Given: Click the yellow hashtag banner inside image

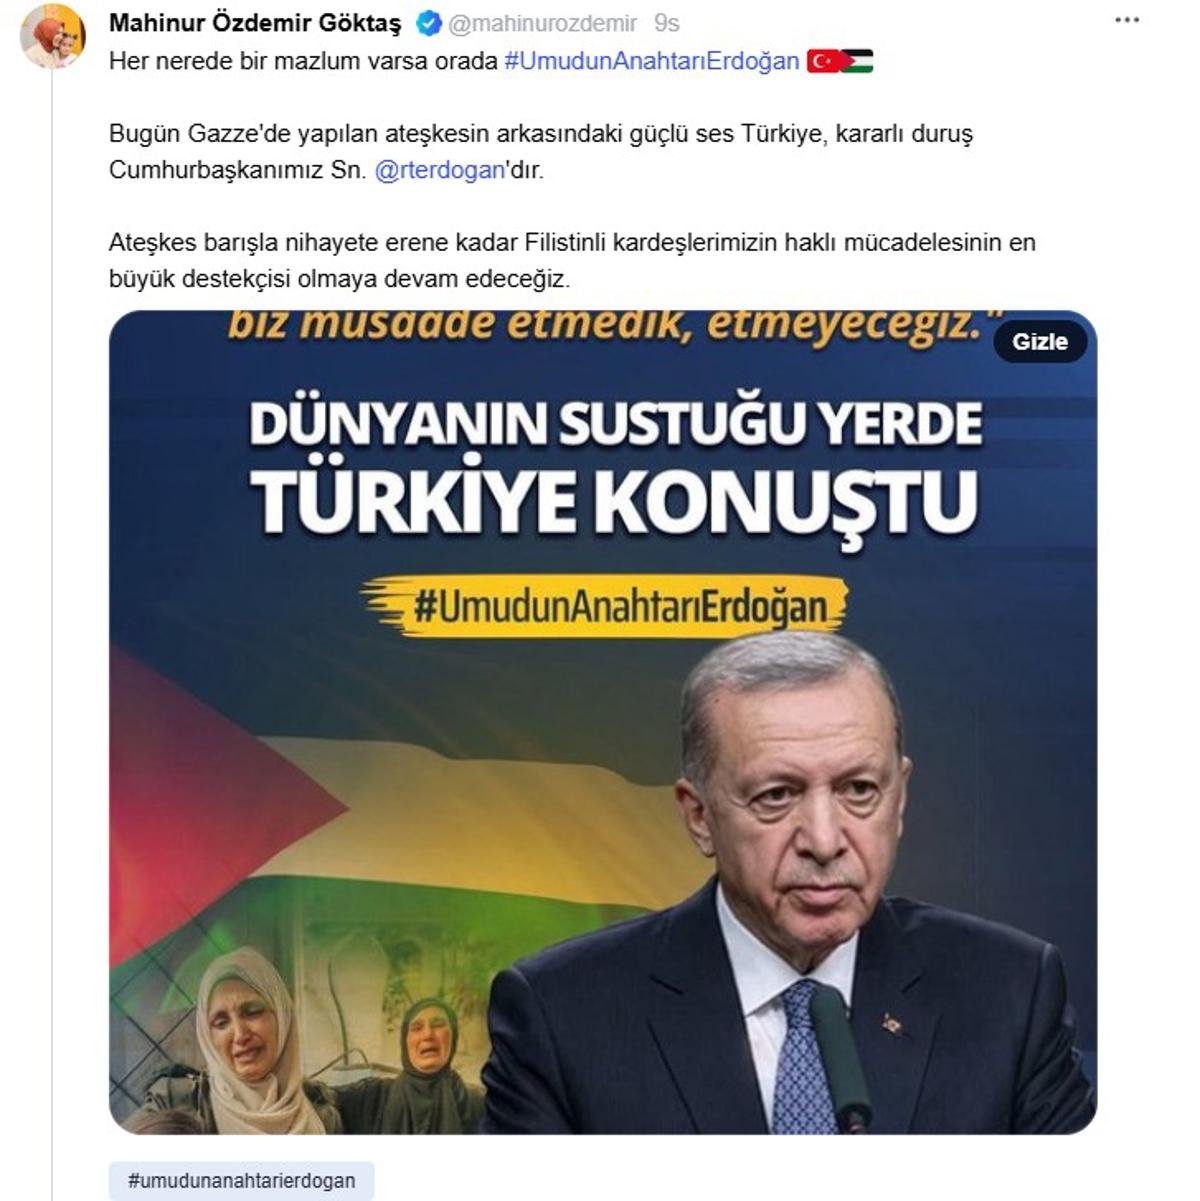Looking at the screenshot, I should tap(604, 607).
